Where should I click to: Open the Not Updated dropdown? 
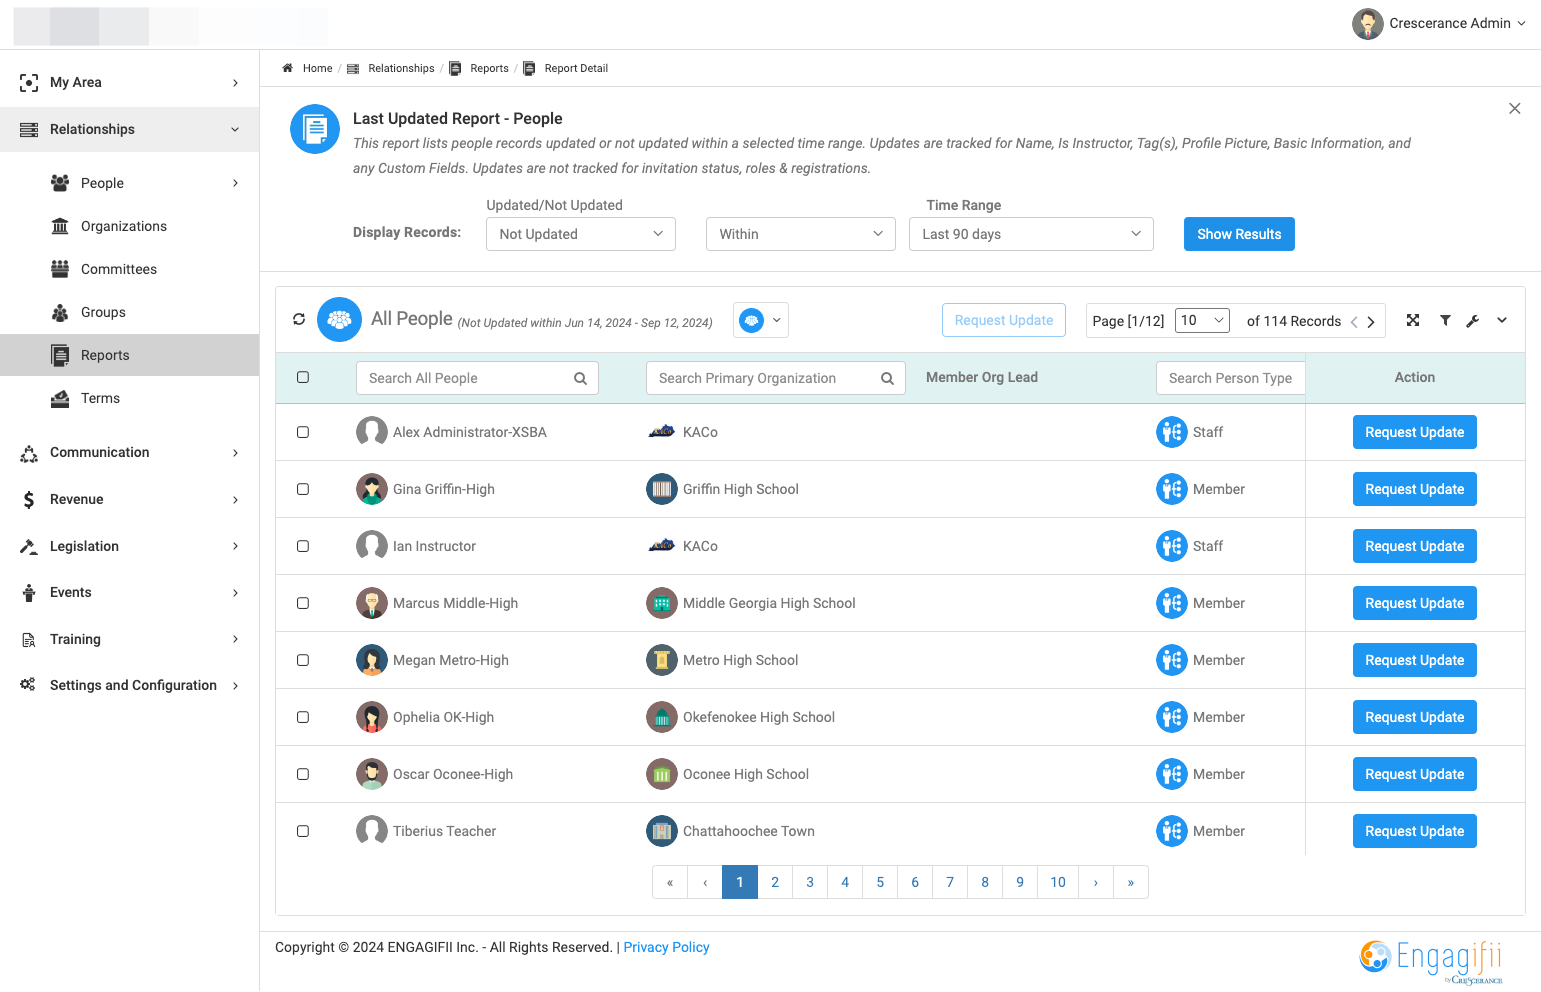(581, 234)
